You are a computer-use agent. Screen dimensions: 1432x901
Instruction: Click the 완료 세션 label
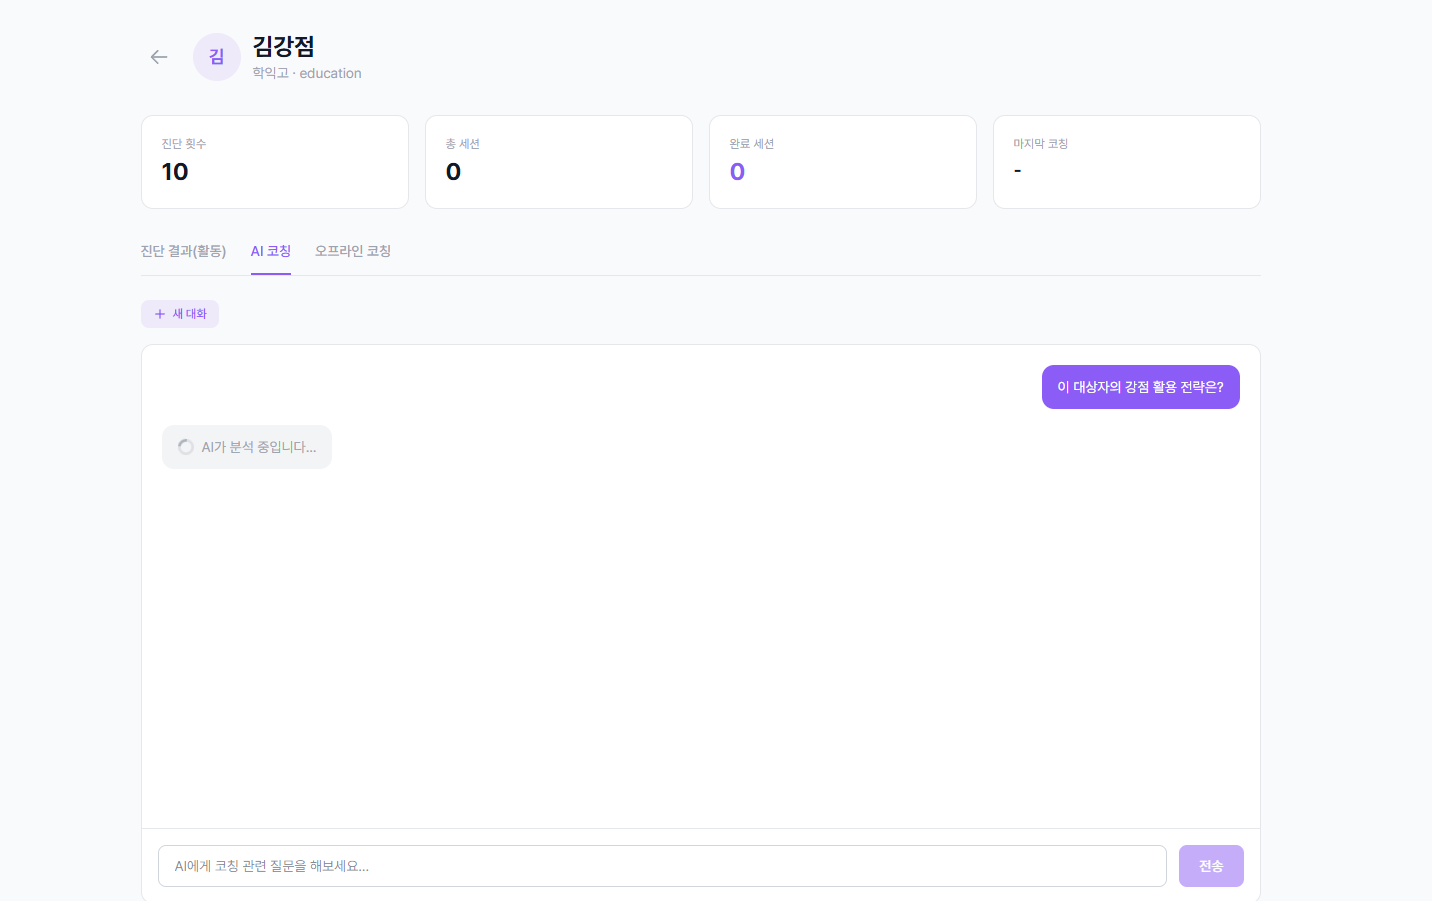point(751,144)
